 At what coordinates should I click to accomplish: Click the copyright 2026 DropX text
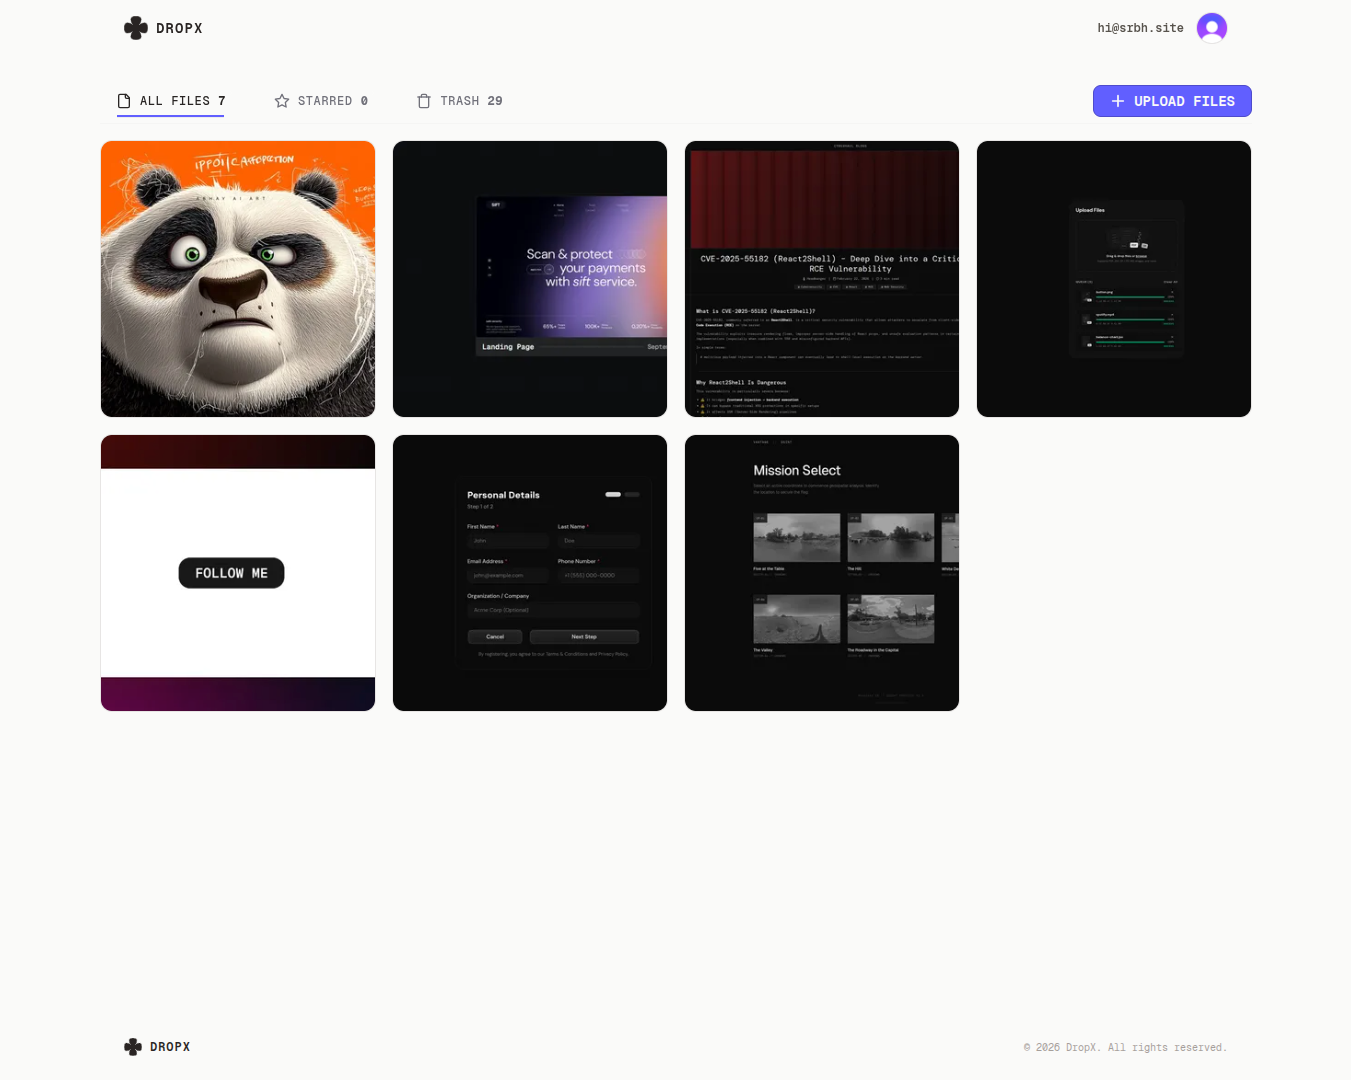point(1125,1048)
